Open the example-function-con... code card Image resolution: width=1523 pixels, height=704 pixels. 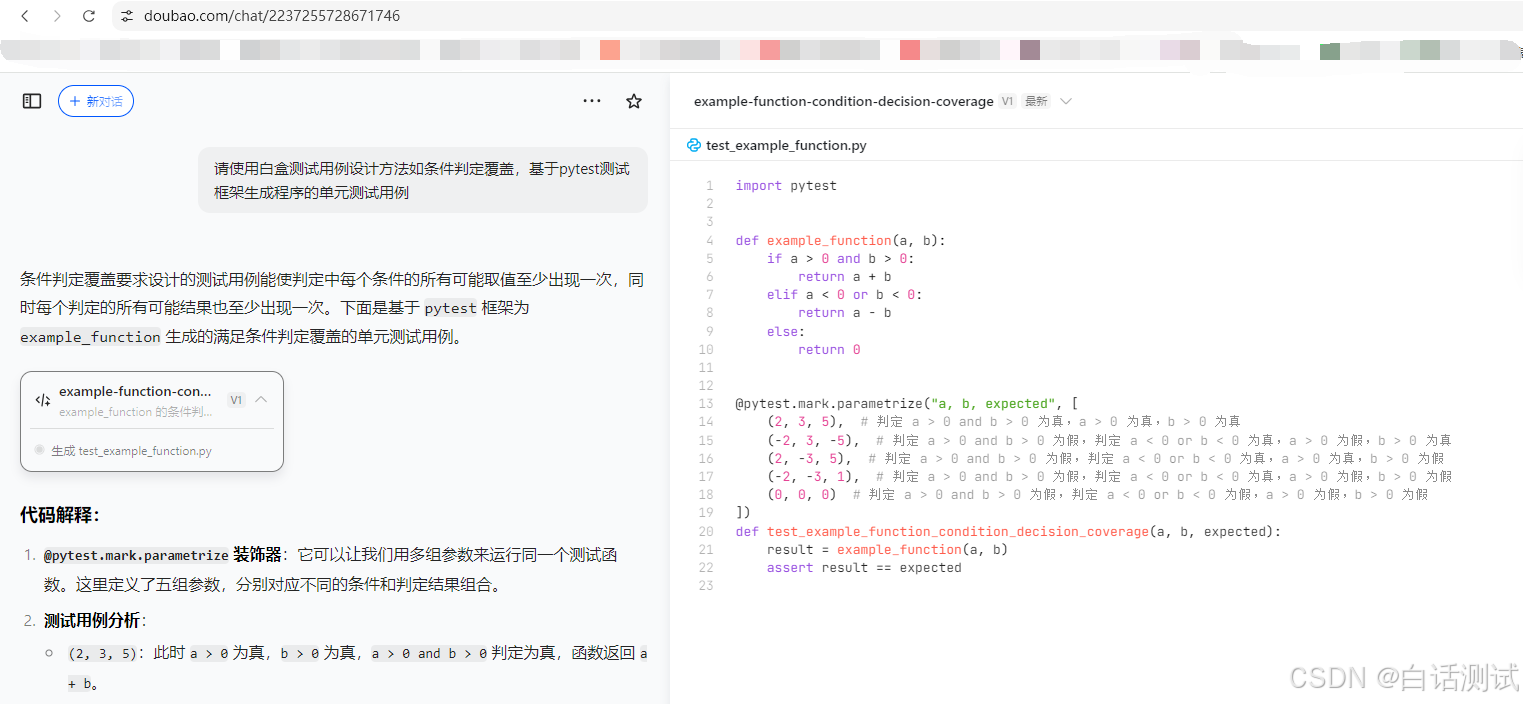[x=152, y=422]
